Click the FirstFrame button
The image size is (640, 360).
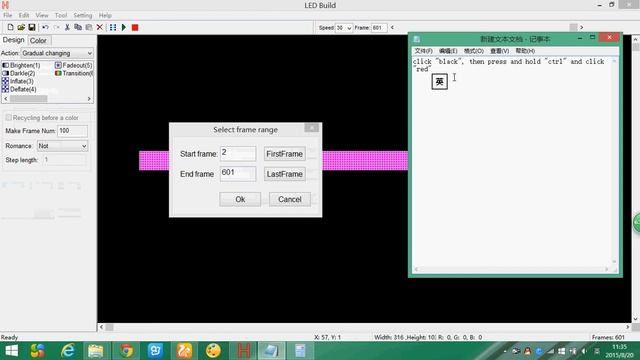click(x=284, y=154)
